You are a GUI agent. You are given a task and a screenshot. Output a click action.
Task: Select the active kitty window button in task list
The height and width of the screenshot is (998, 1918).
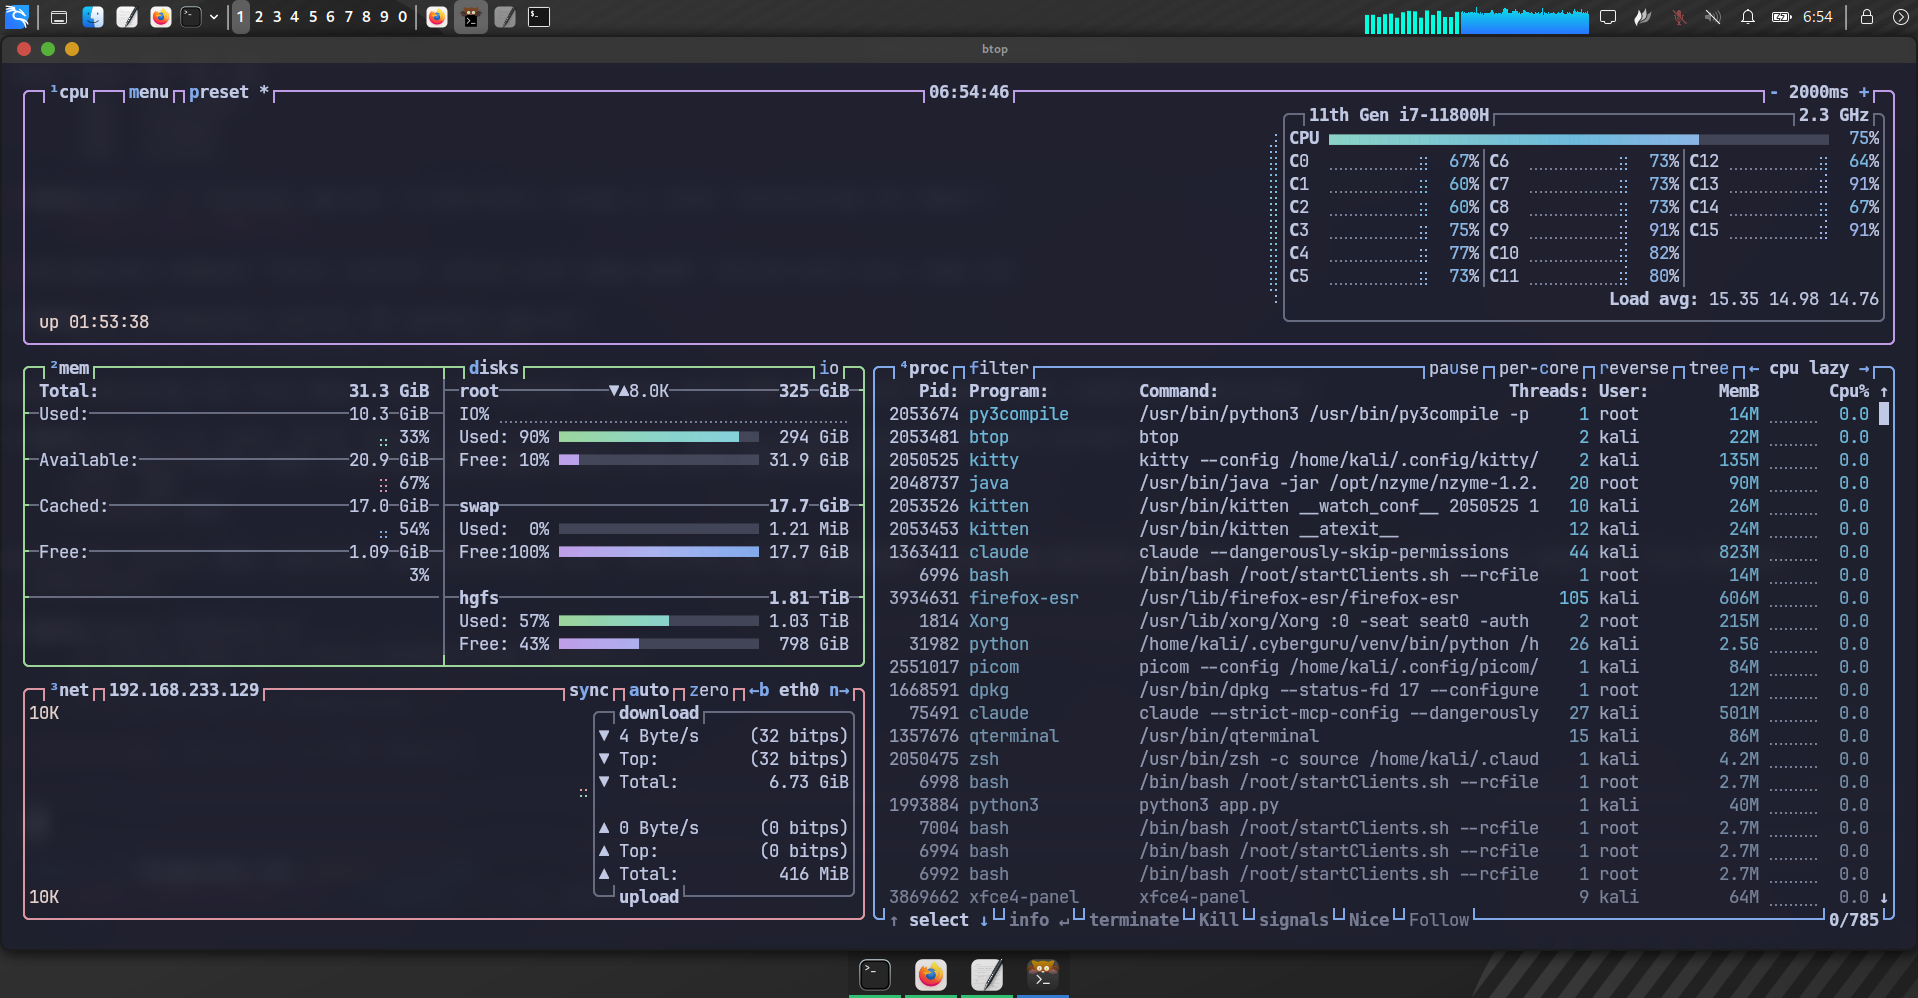pyautogui.click(x=471, y=17)
